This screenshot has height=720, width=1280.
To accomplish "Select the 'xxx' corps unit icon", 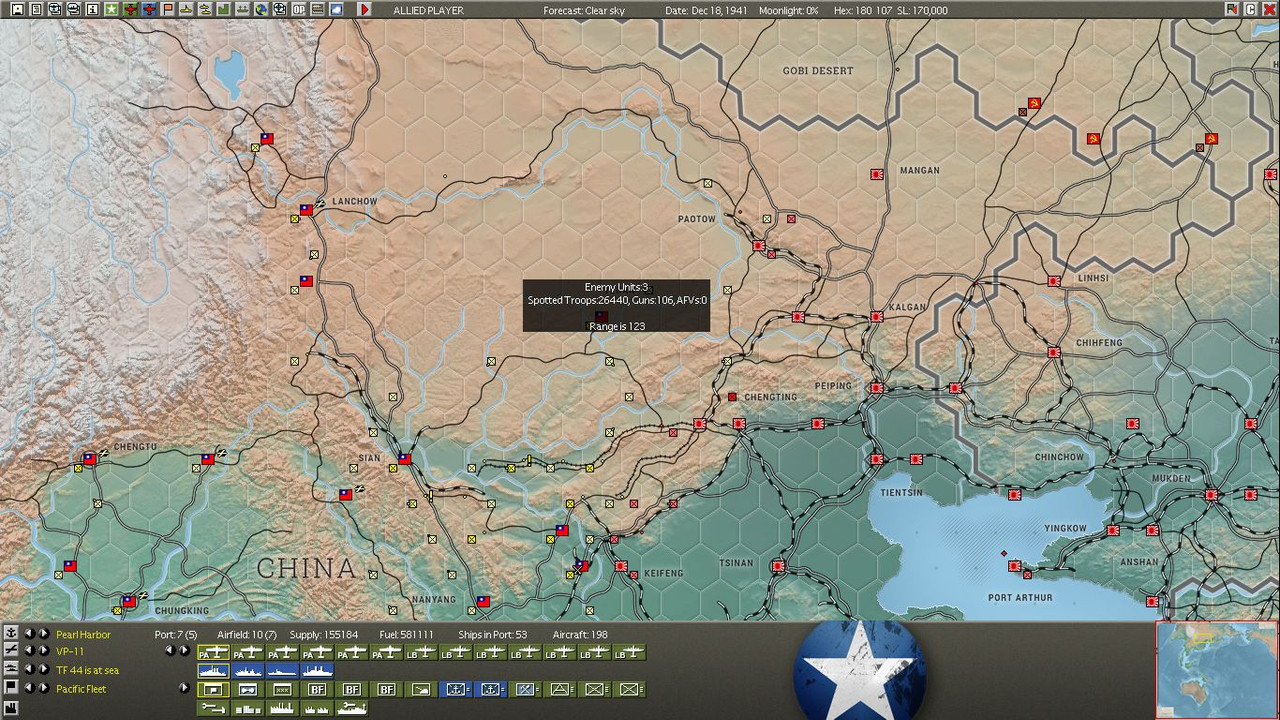I will [x=282, y=689].
